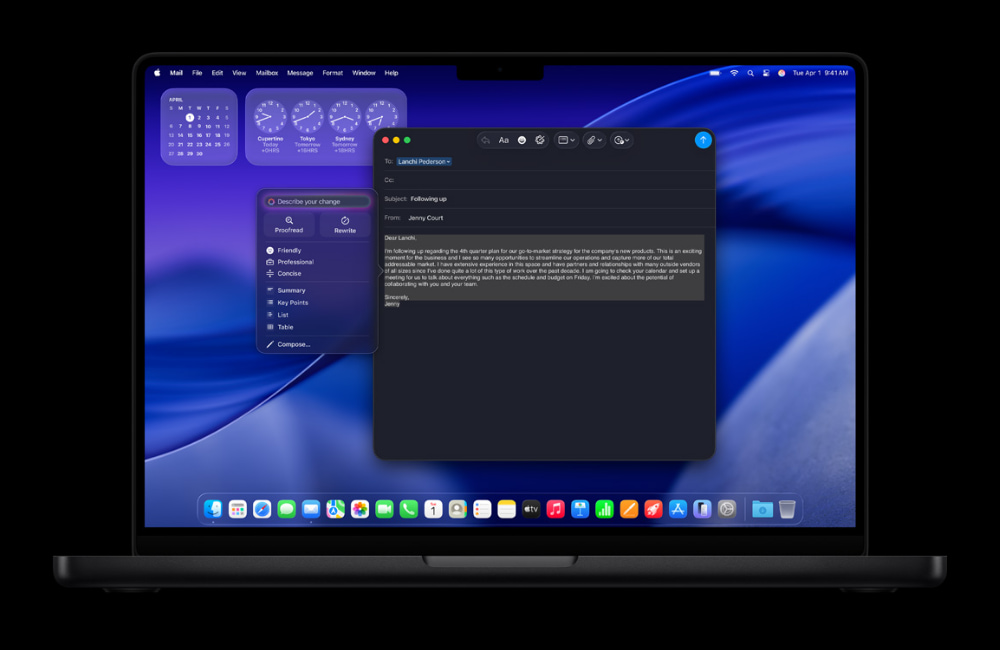Image resolution: width=1000 pixels, height=650 pixels.
Task: Open Photos from the Dock
Action: point(358,509)
